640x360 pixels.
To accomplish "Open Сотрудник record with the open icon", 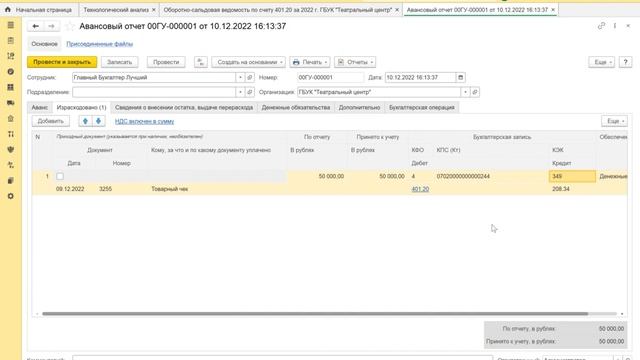I will tap(250, 77).
